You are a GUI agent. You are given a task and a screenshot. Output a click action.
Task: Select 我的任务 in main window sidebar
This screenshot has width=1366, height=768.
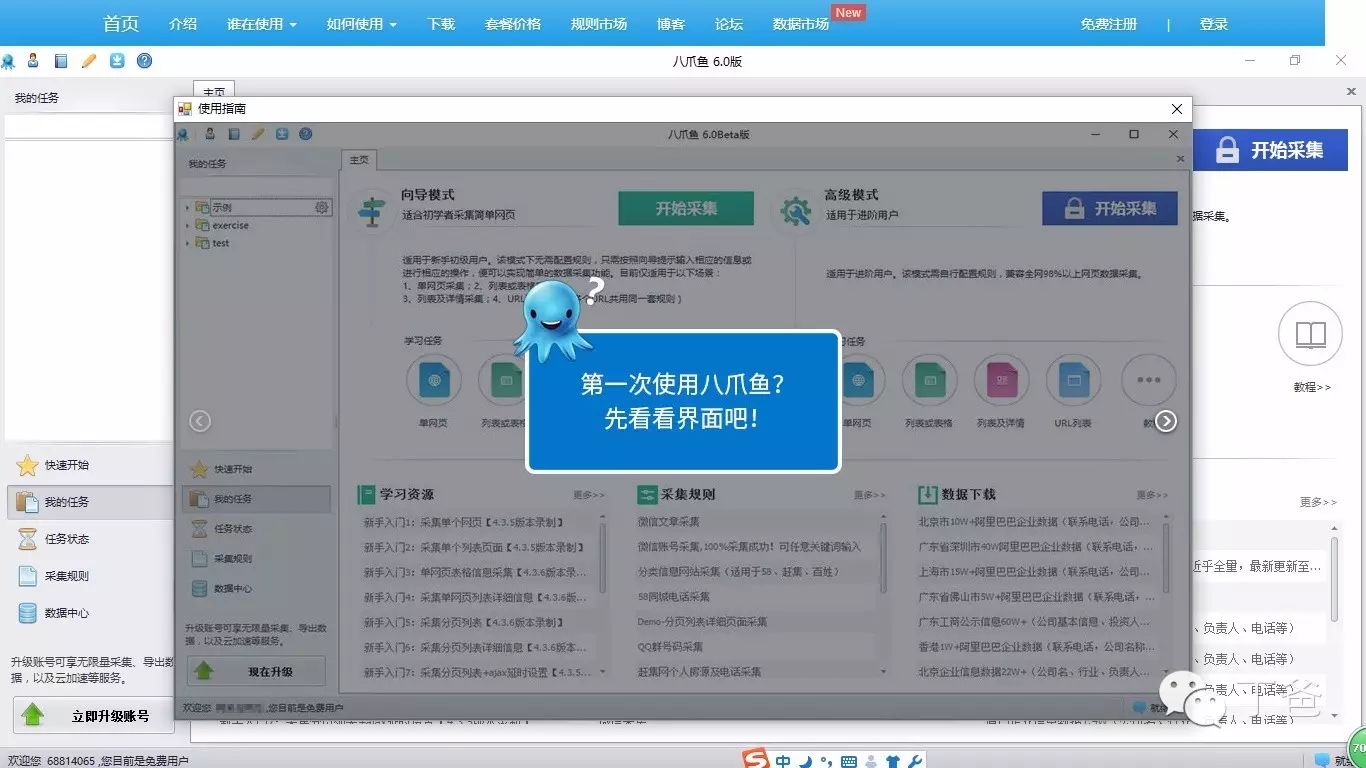pos(88,502)
